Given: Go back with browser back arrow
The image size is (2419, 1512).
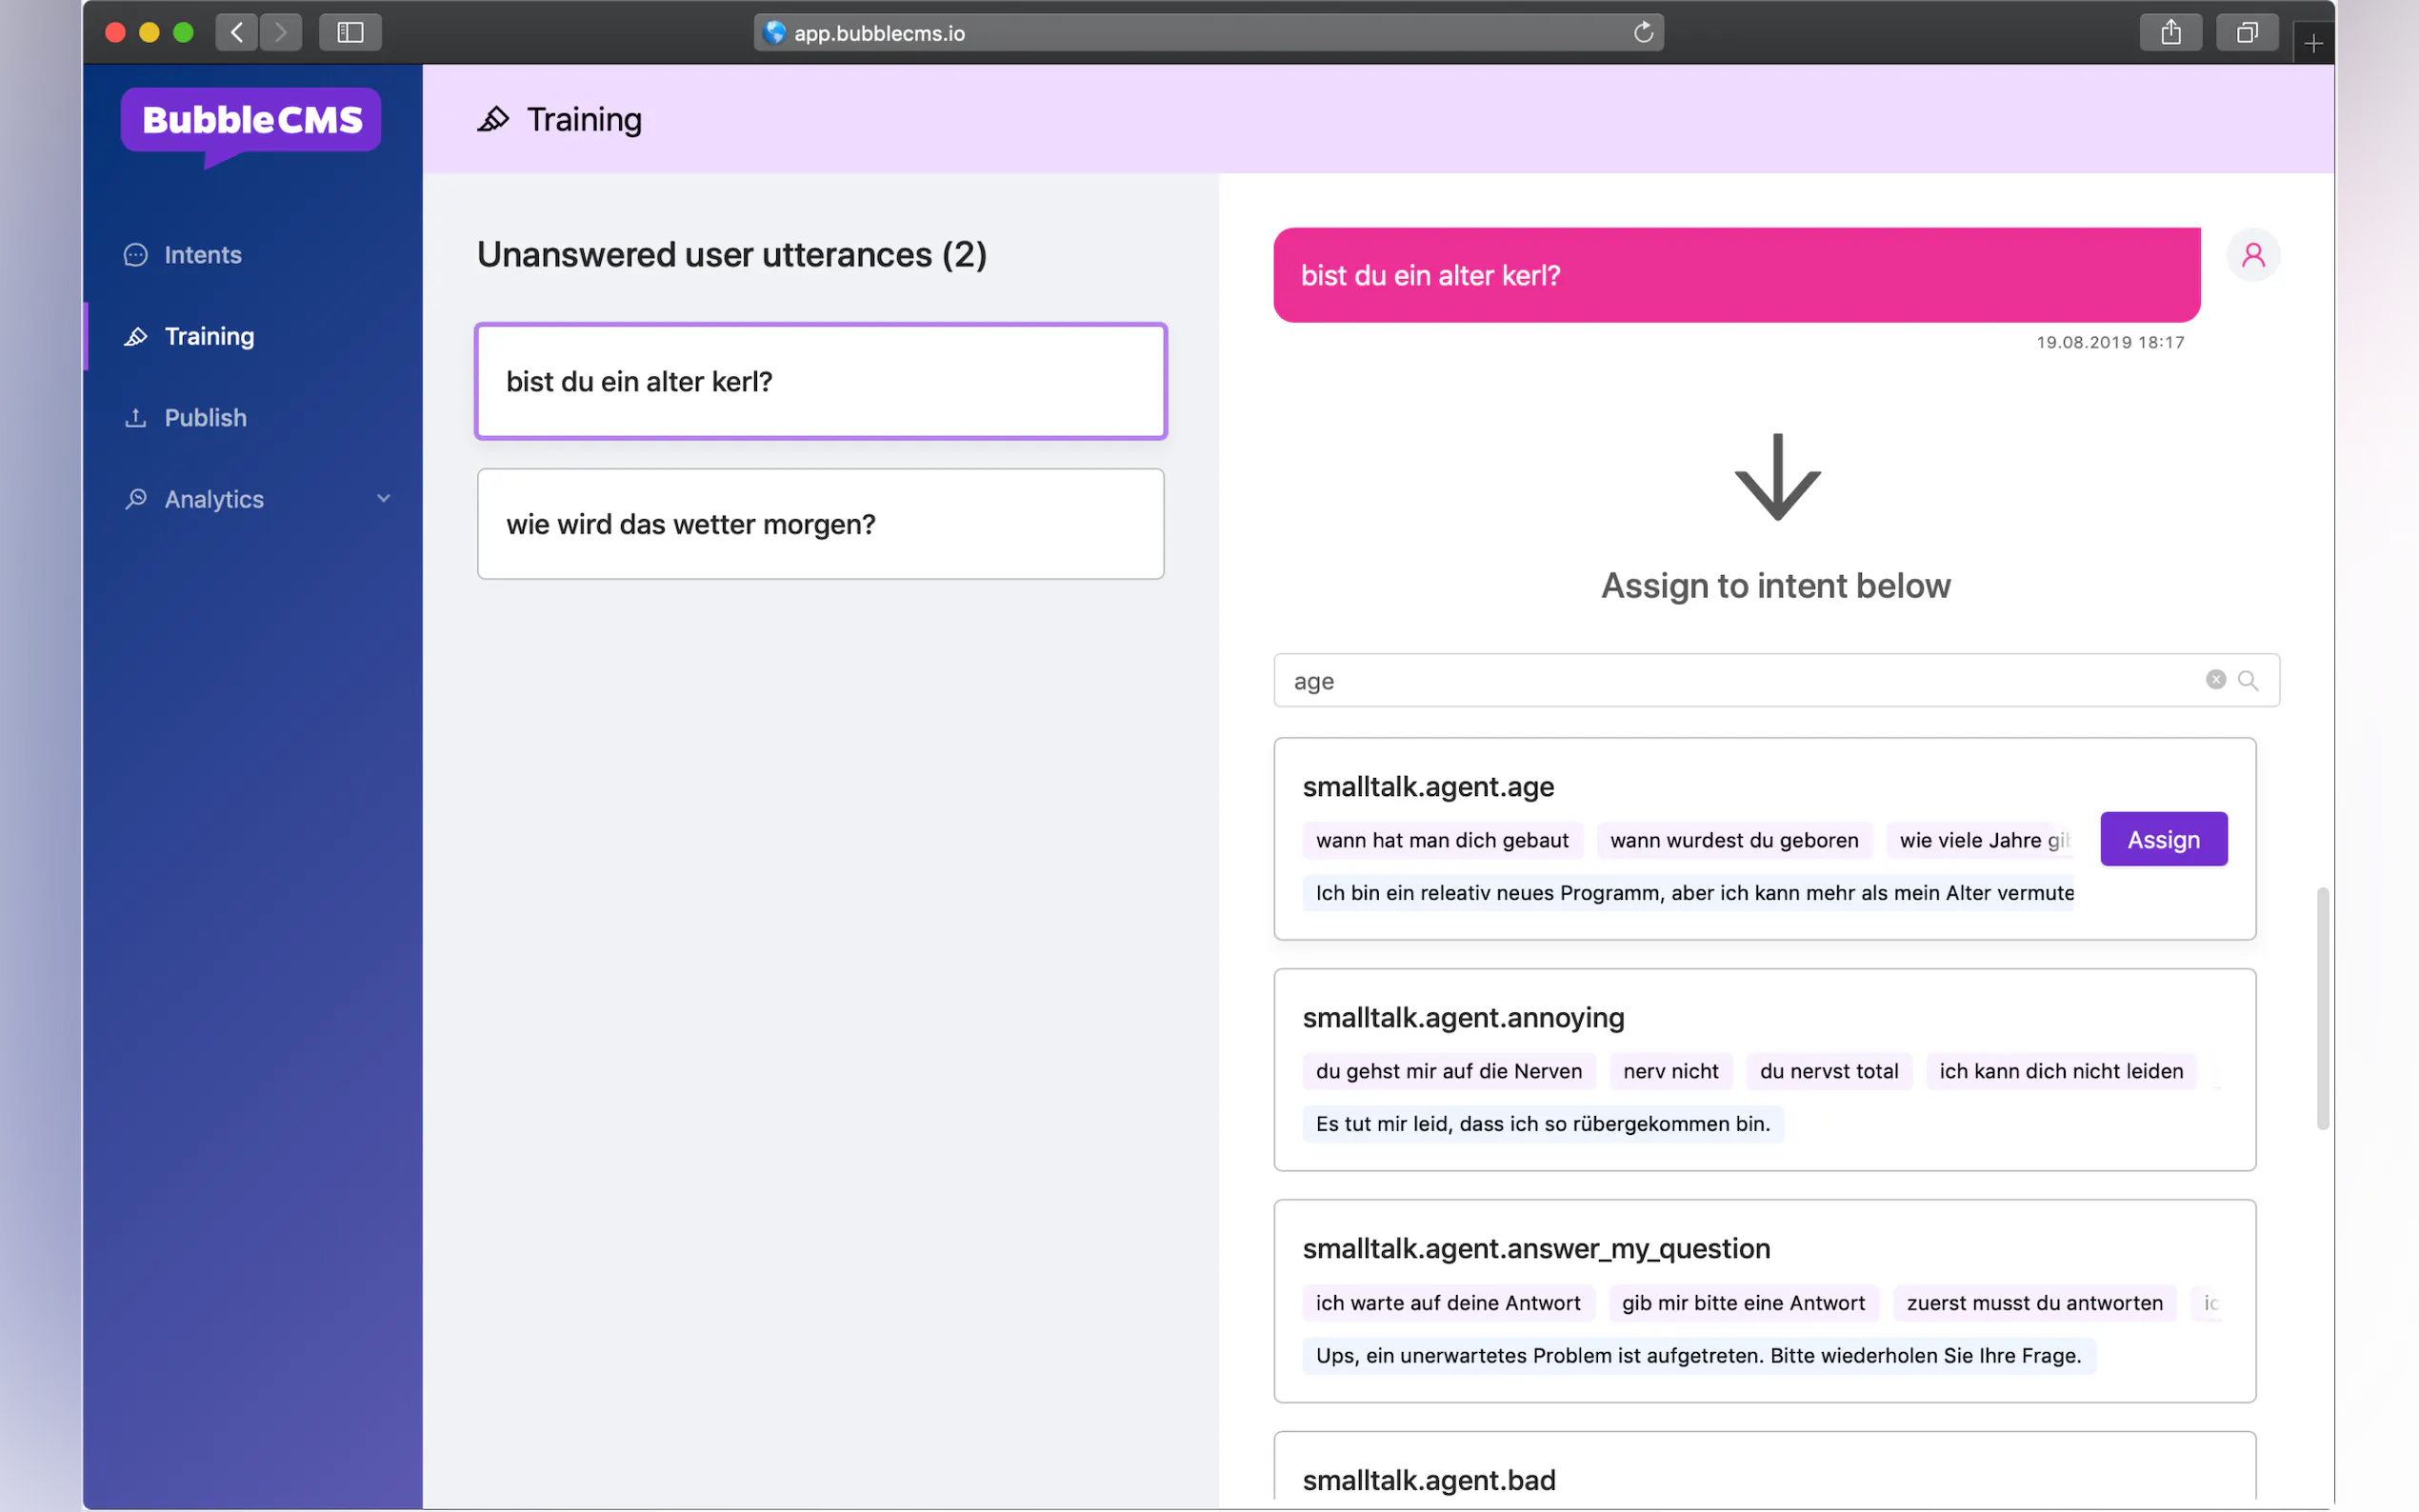Looking at the screenshot, I should click(x=237, y=33).
